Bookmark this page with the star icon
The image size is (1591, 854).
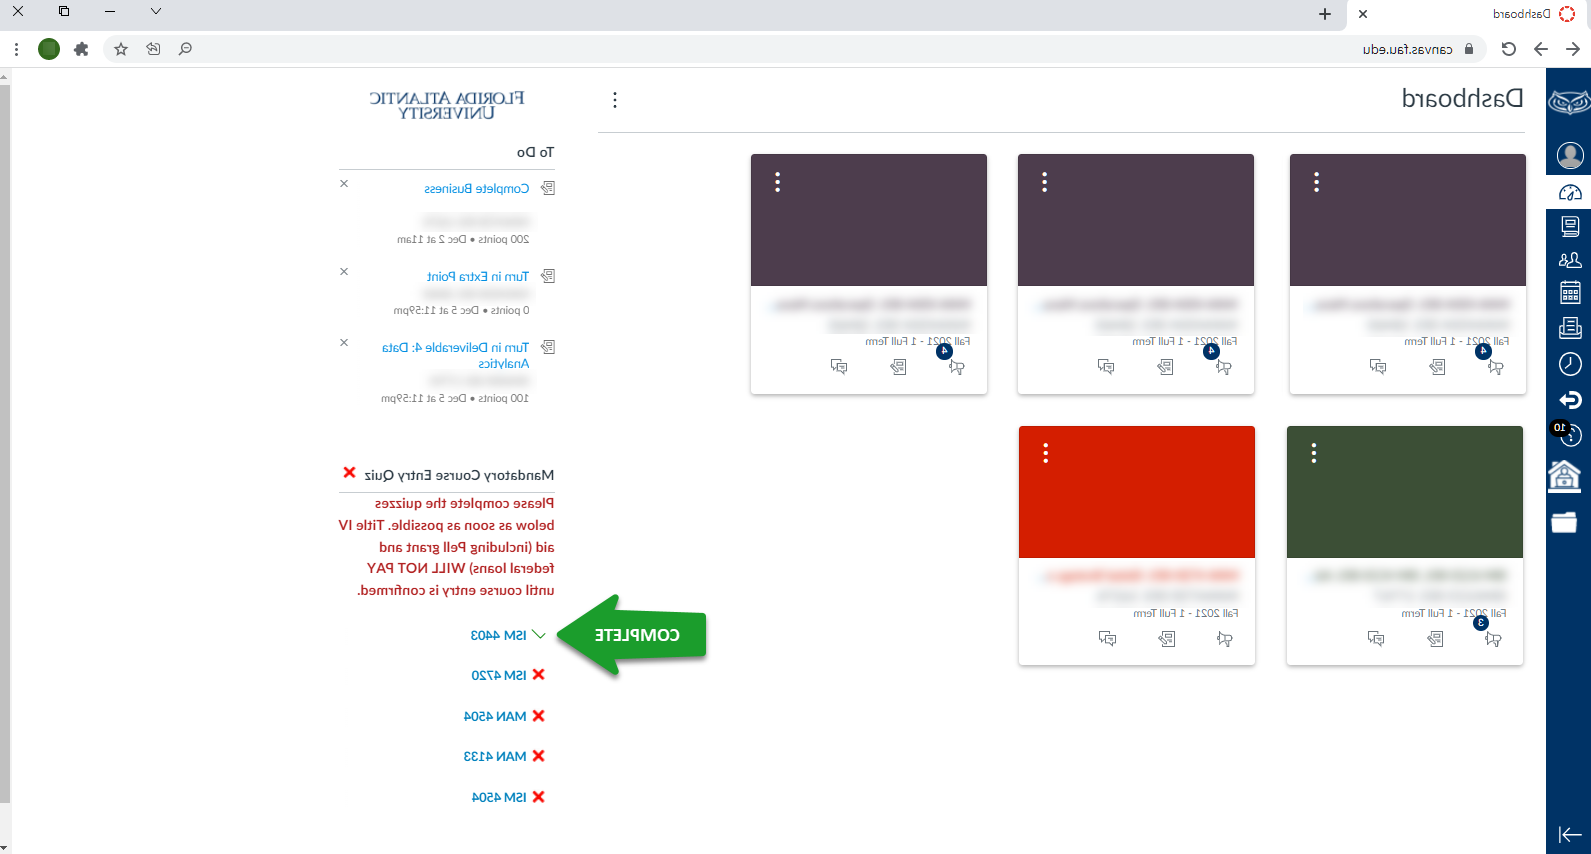click(x=121, y=49)
